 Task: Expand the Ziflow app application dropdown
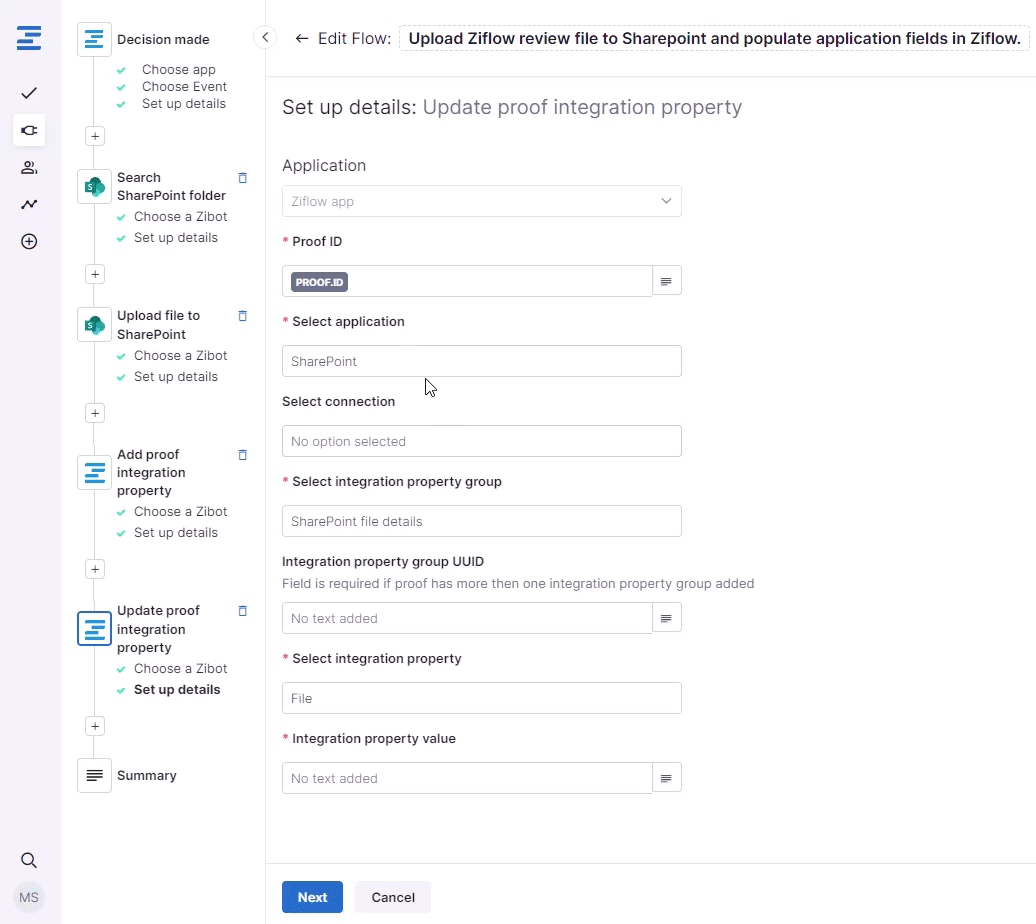tap(481, 201)
